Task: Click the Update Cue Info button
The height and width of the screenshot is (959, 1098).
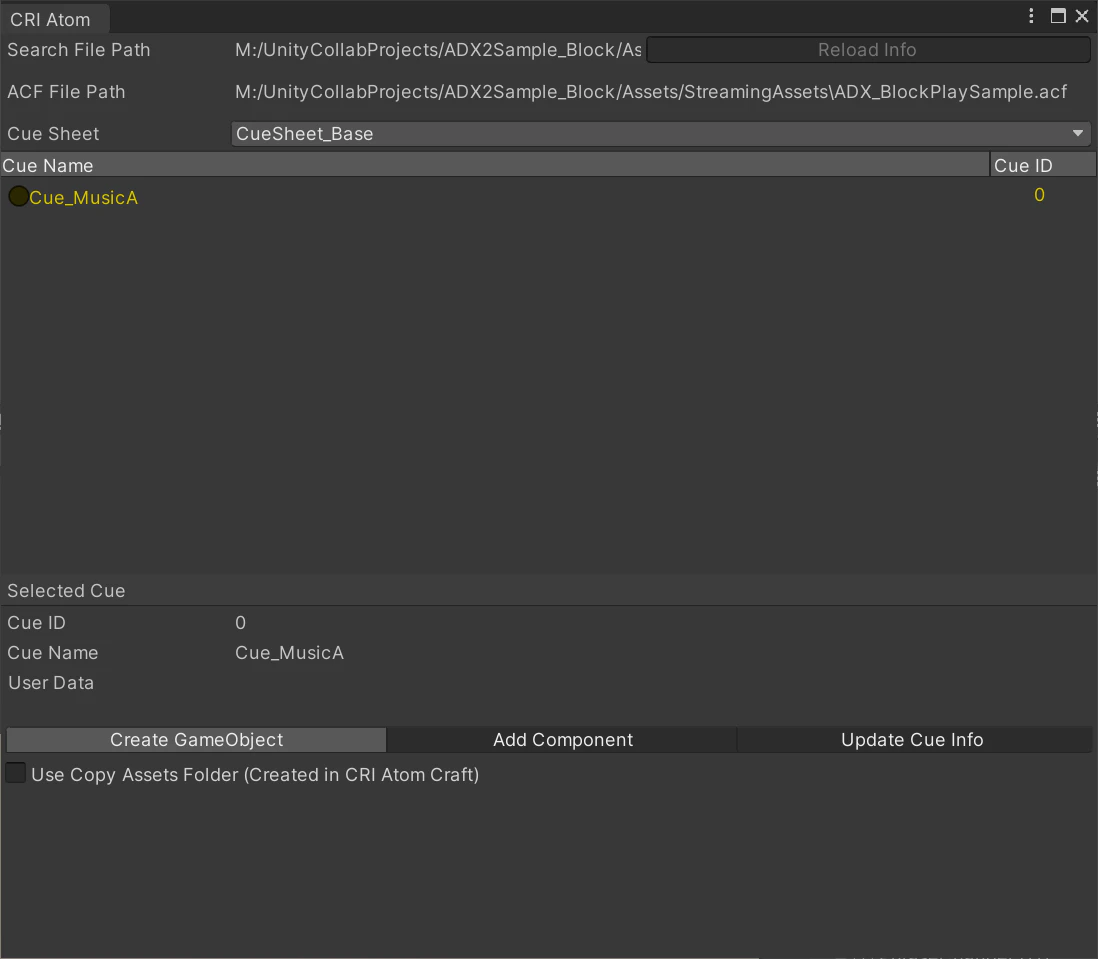Action: 912,740
